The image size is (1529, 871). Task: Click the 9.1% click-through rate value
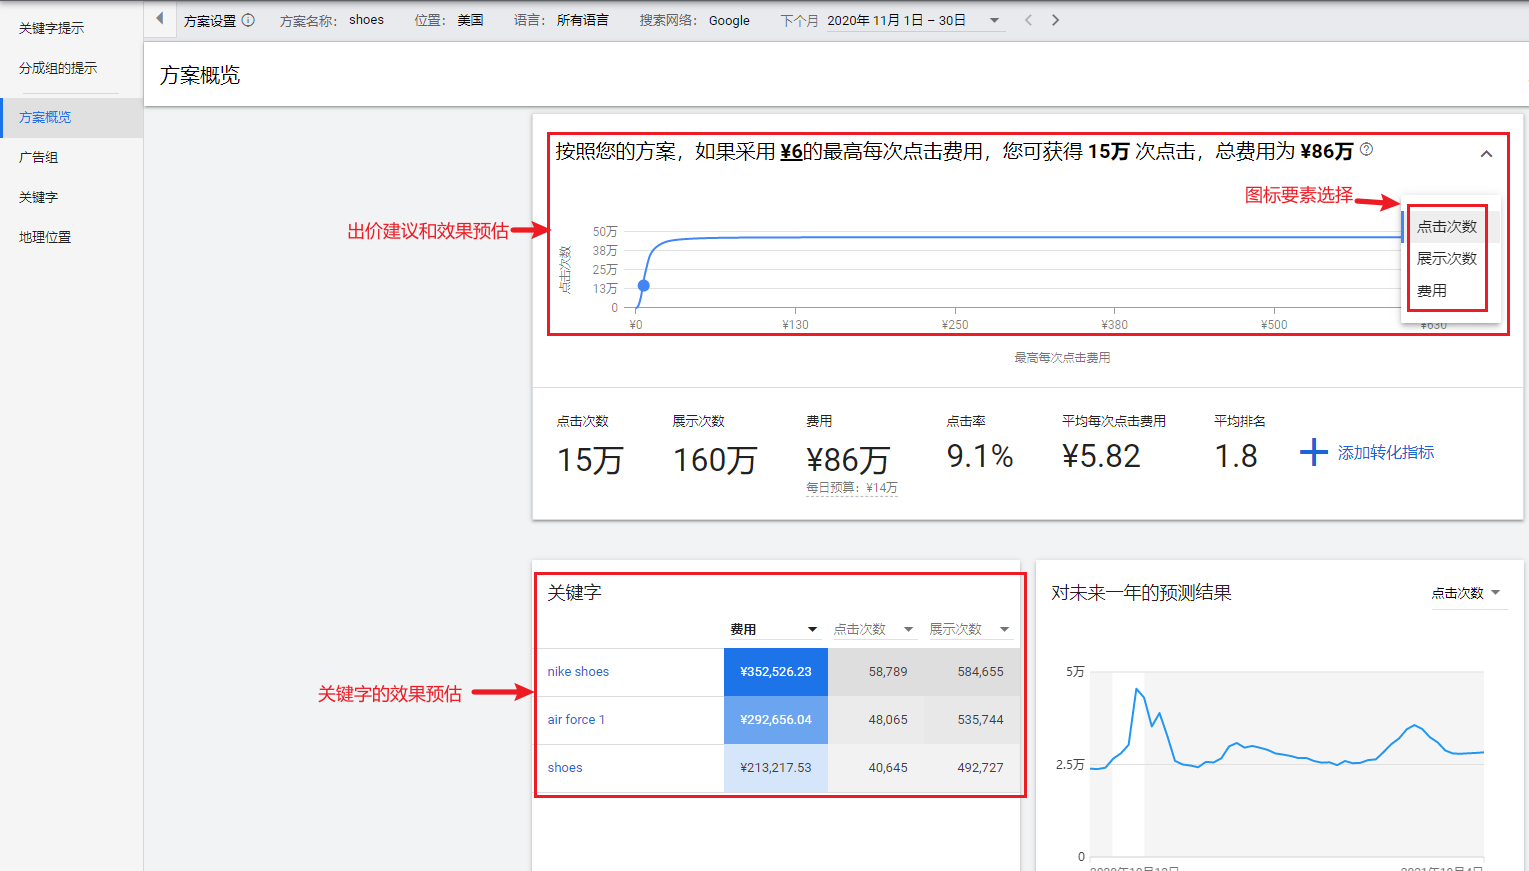point(980,456)
